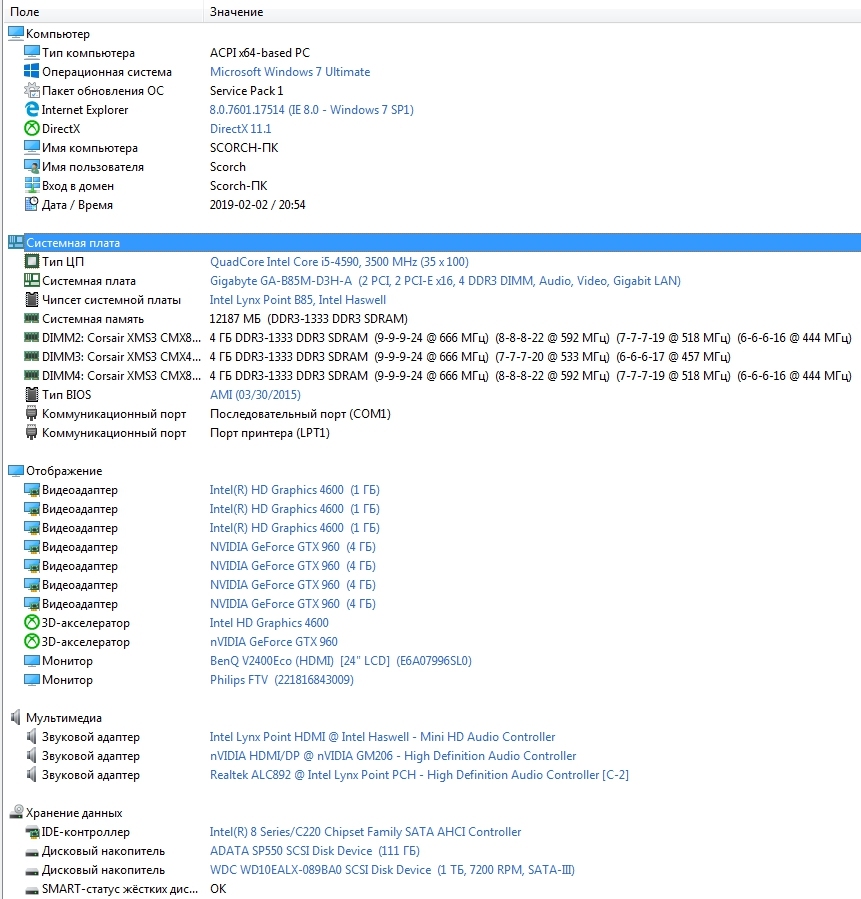This screenshot has width=861, height=899.
Task: Click the Service Pack 1 value
Action: [x=246, y=91]
